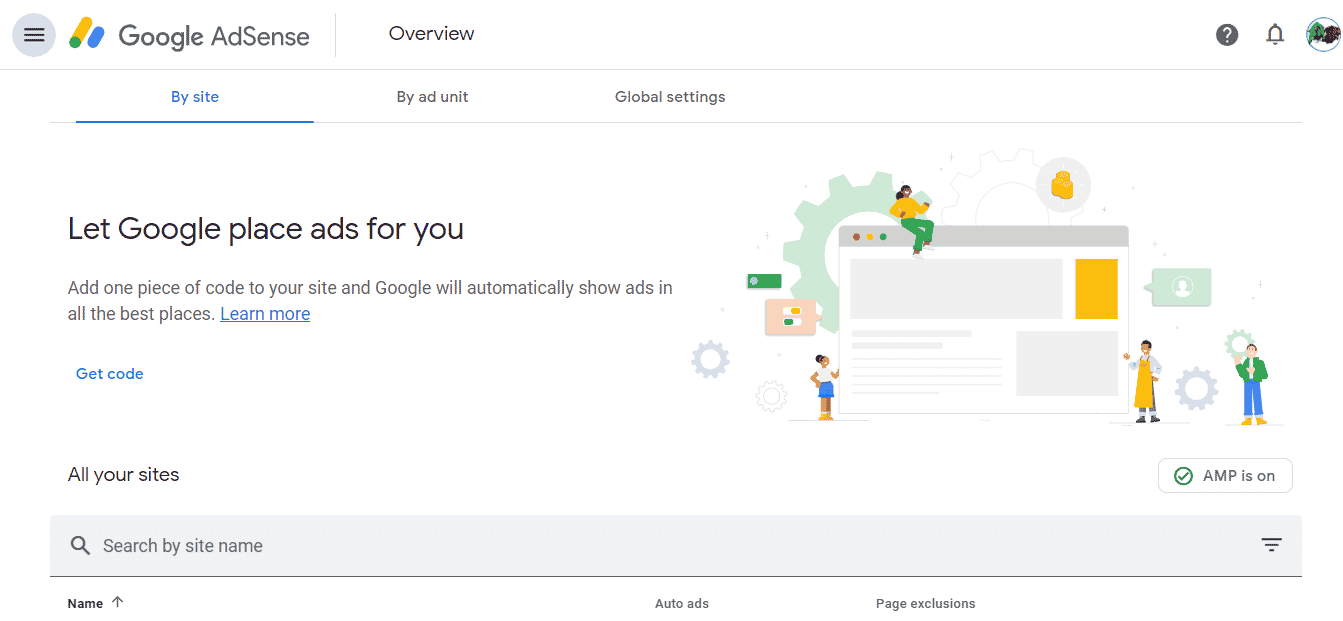This screenshot has width=1343, height=621.
Task: Open the Learn more link
Action: point(265,313)
